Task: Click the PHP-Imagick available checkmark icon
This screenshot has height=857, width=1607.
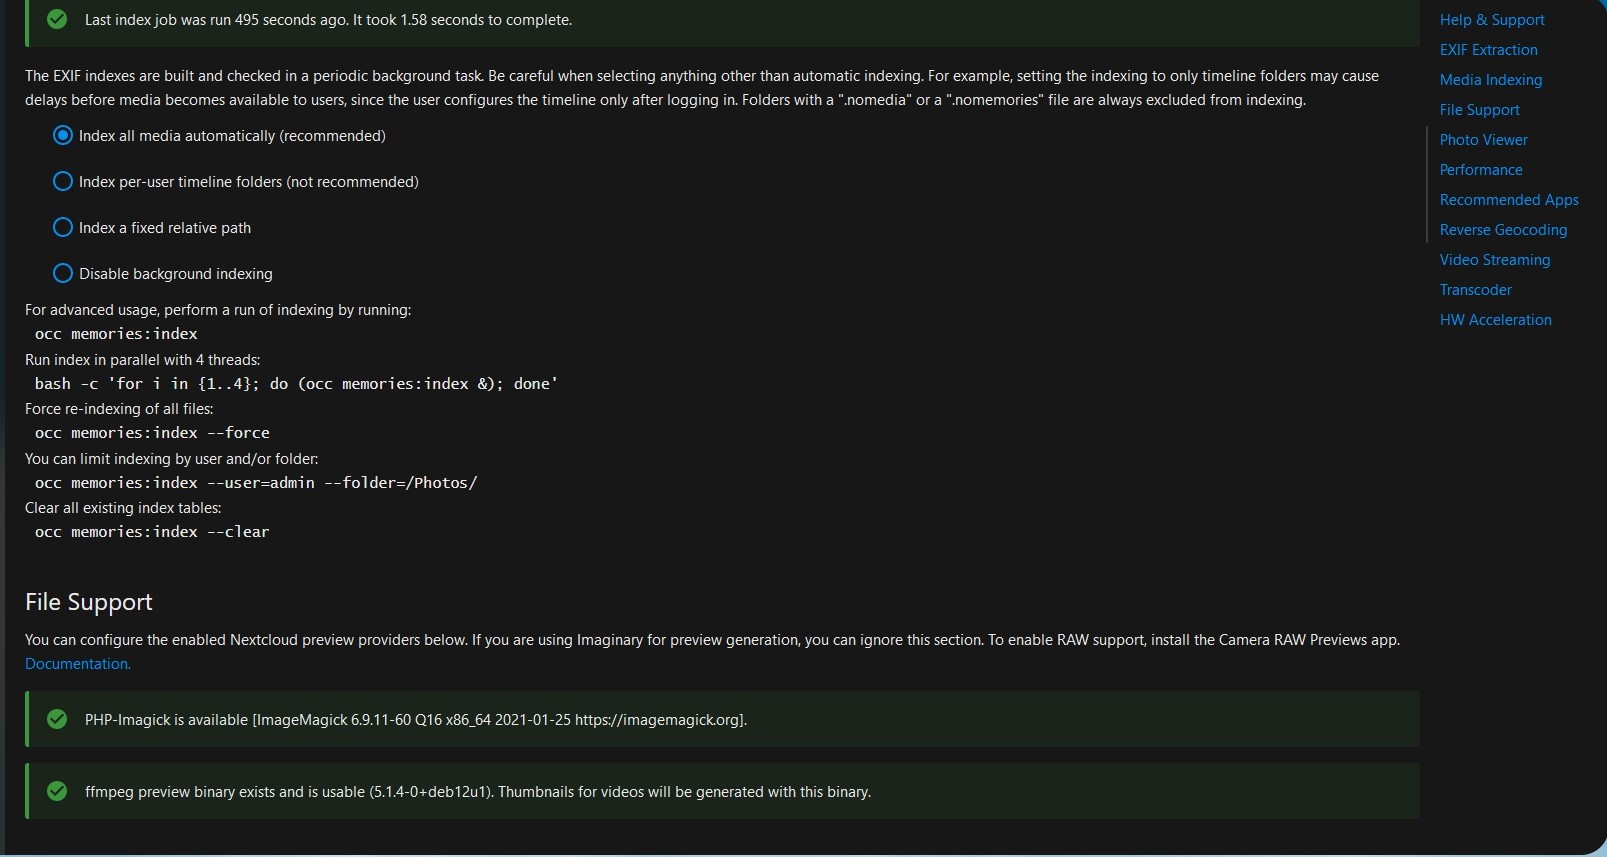Action: click(x=57, y=719)
